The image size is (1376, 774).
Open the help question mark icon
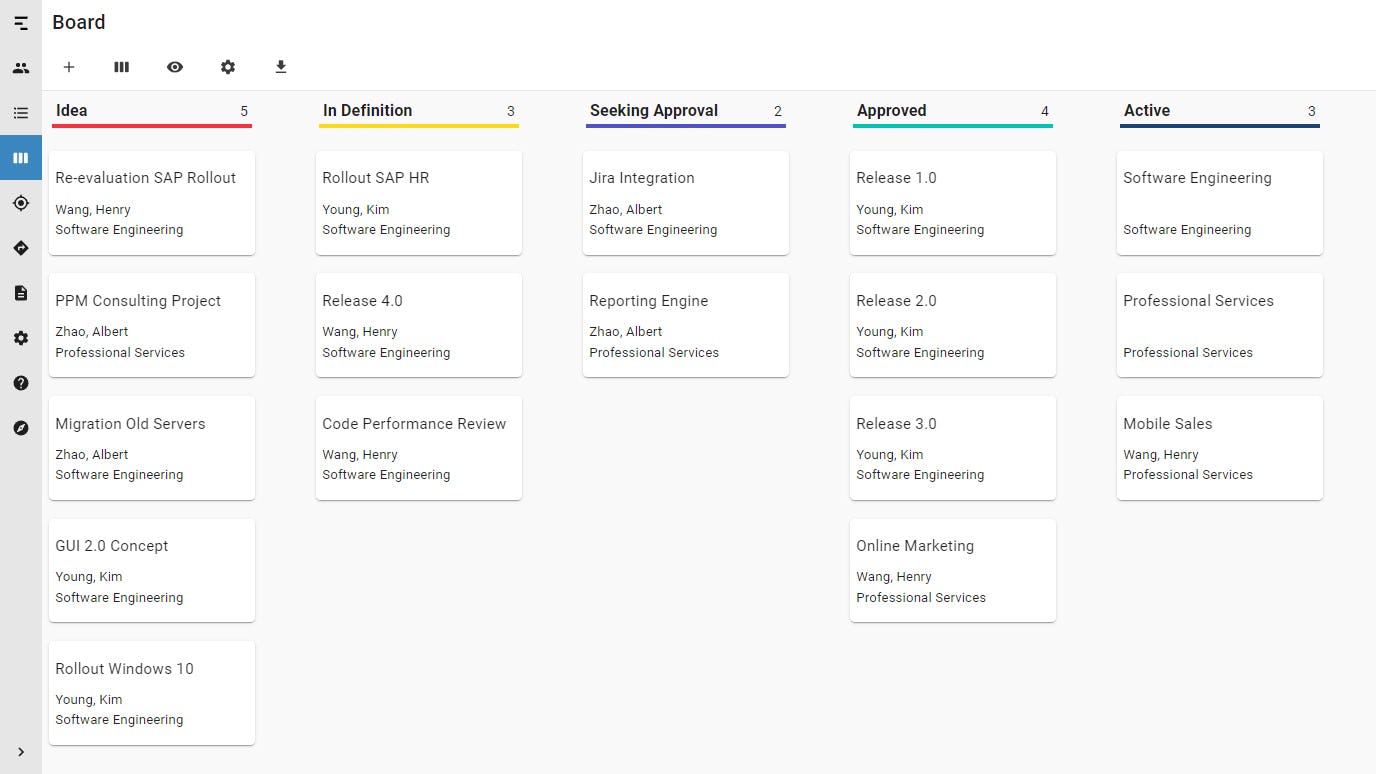tap(21, 383)
